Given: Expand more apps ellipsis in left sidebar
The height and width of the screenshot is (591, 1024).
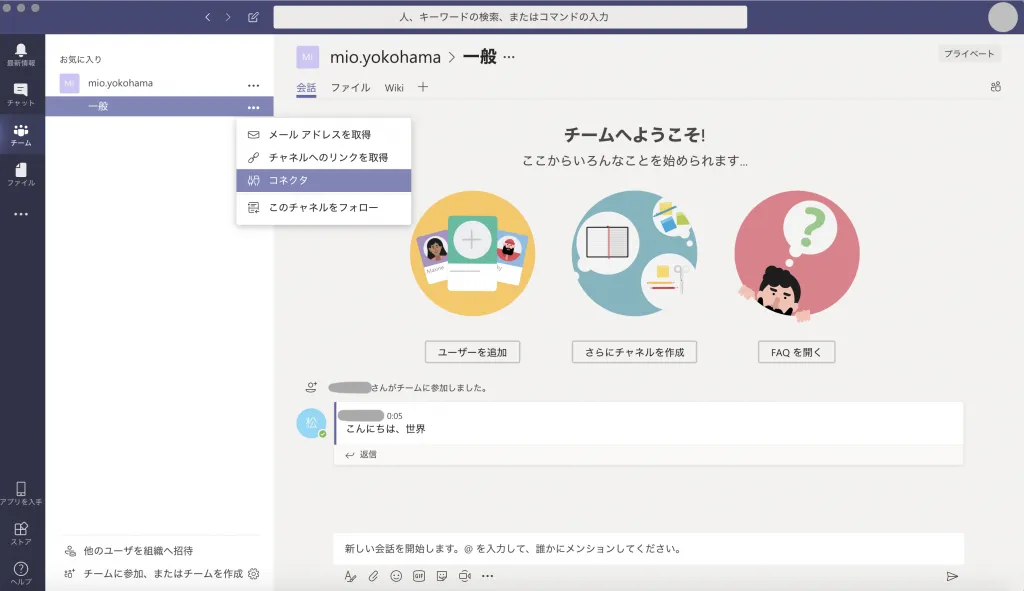Looking at the screenshot, I should click(21, 214).
